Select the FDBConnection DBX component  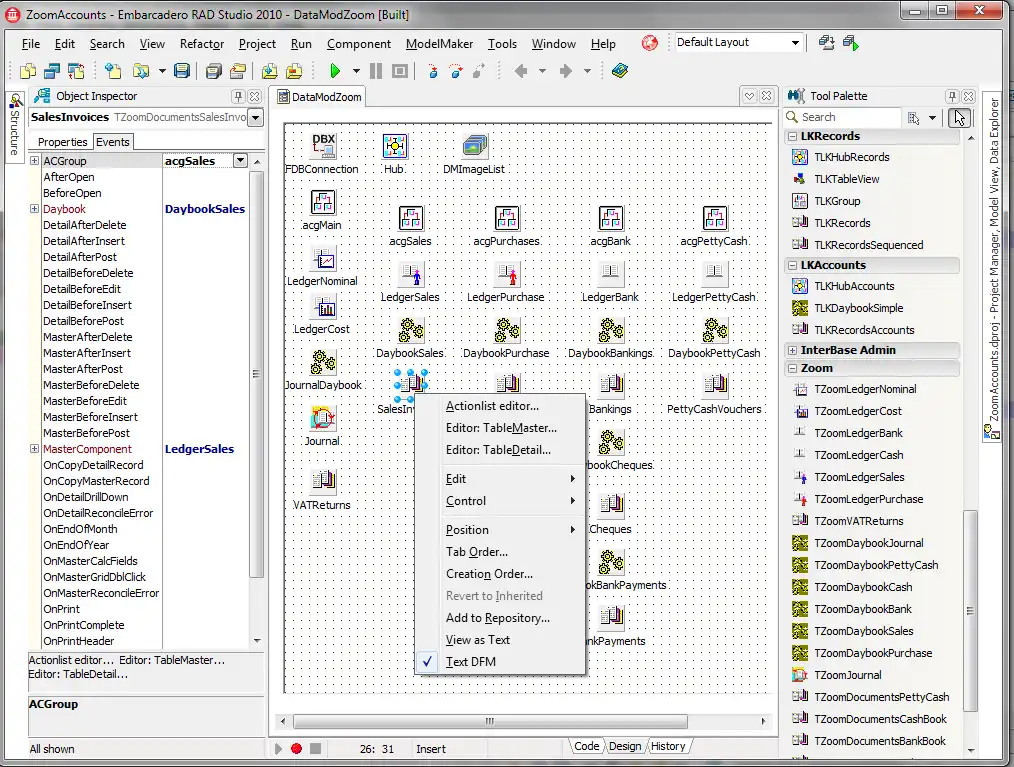click(323, 146)
